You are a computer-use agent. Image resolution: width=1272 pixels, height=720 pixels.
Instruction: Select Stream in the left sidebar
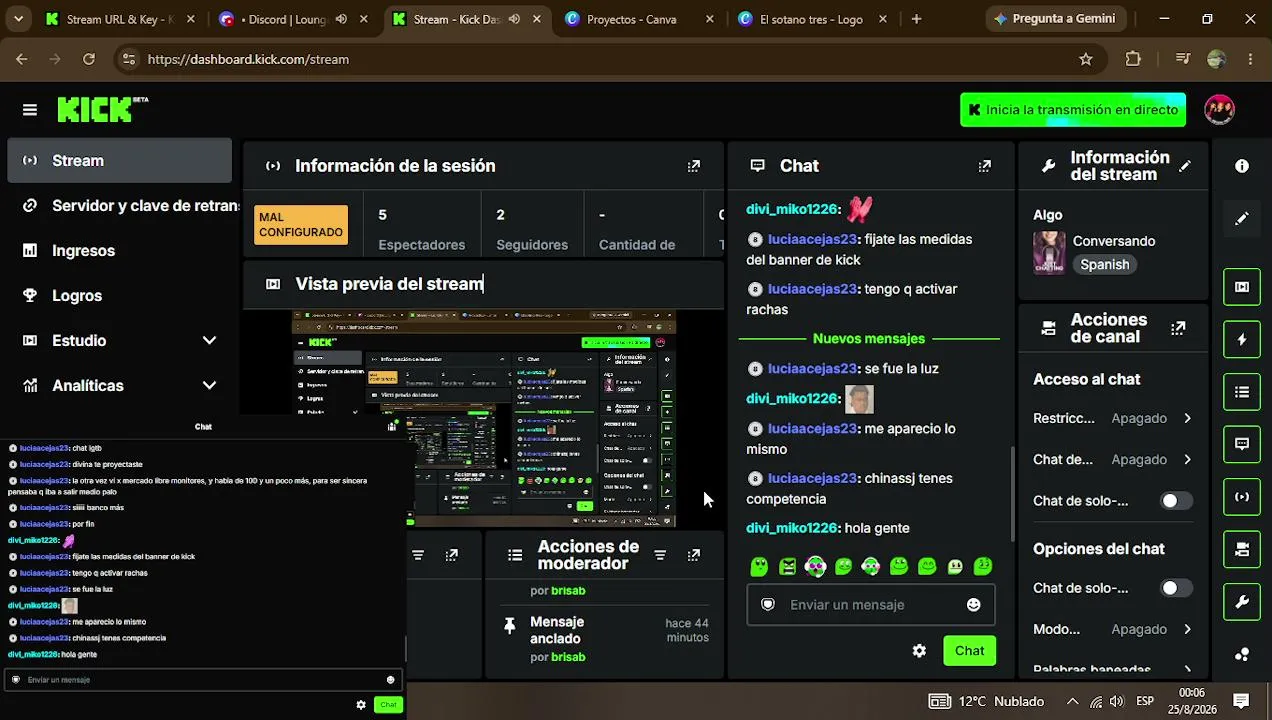pos(120,161)
